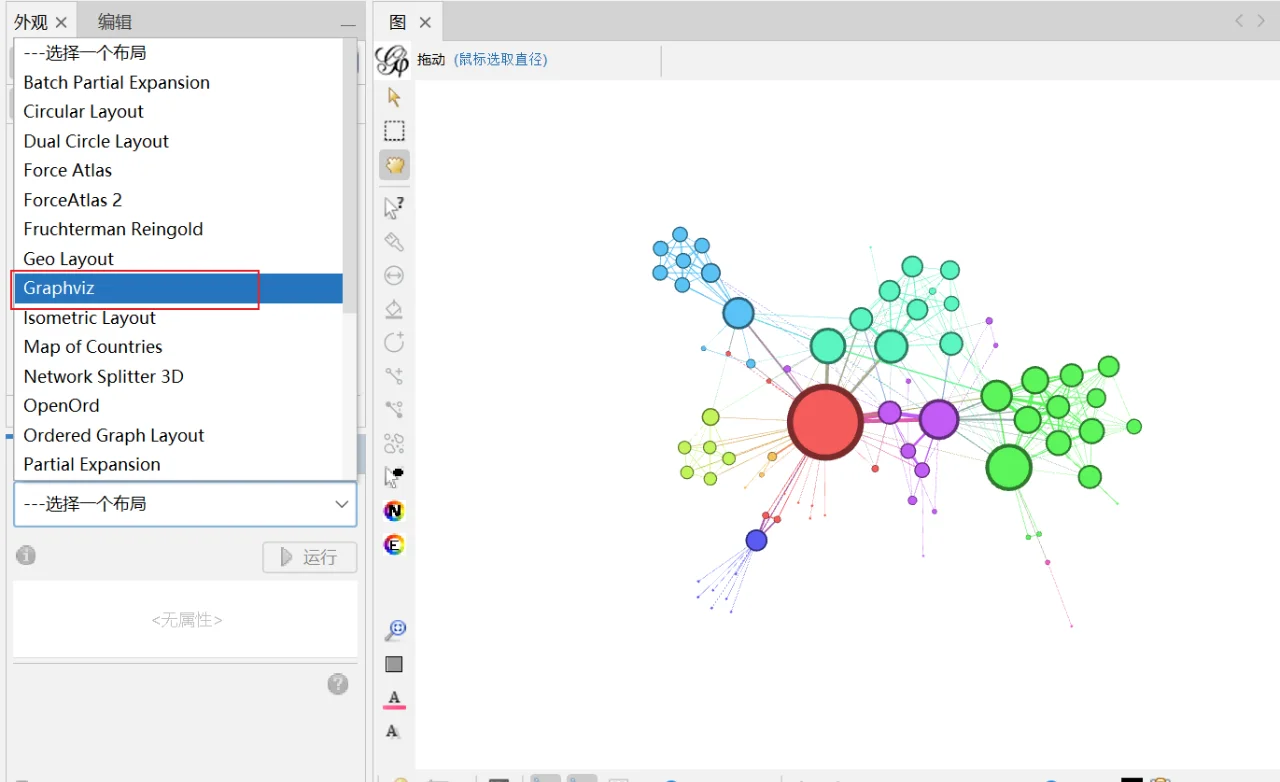
Task: Activate the drag hand tool
Action: tap(394, 165)
